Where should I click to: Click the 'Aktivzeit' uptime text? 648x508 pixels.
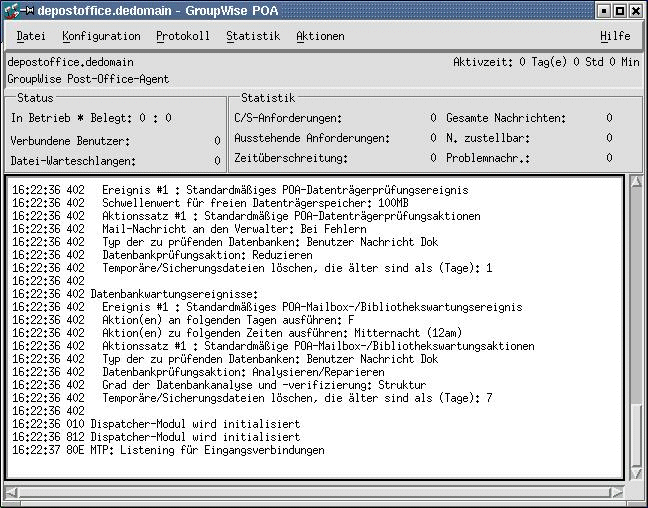click(546, 62)
